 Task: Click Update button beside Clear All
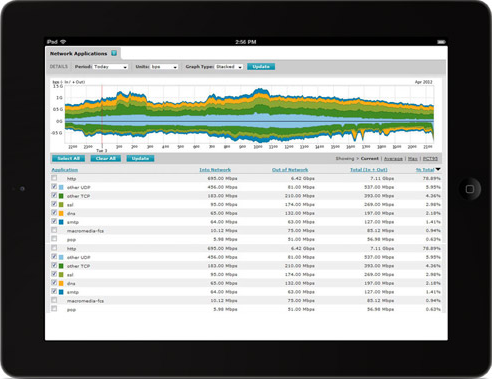point(140,158)
